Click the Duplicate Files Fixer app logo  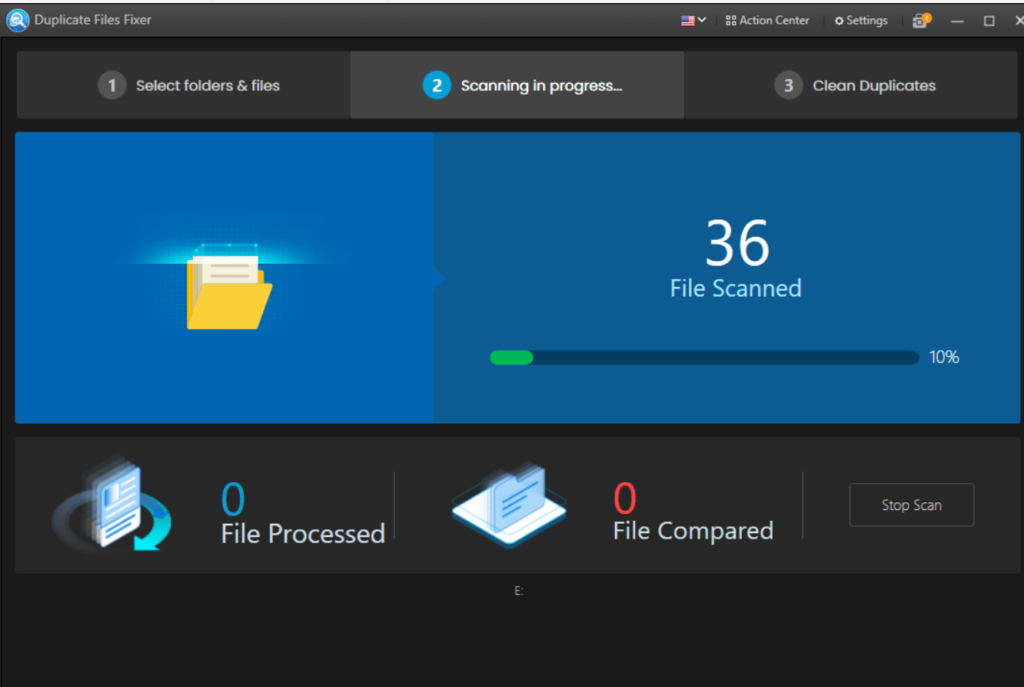(x=18, y=20)
